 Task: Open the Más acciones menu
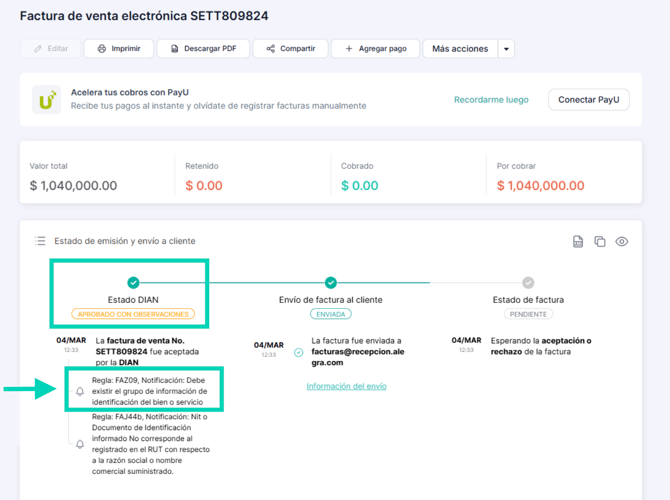pyautogui.click(x=459, y=49)
